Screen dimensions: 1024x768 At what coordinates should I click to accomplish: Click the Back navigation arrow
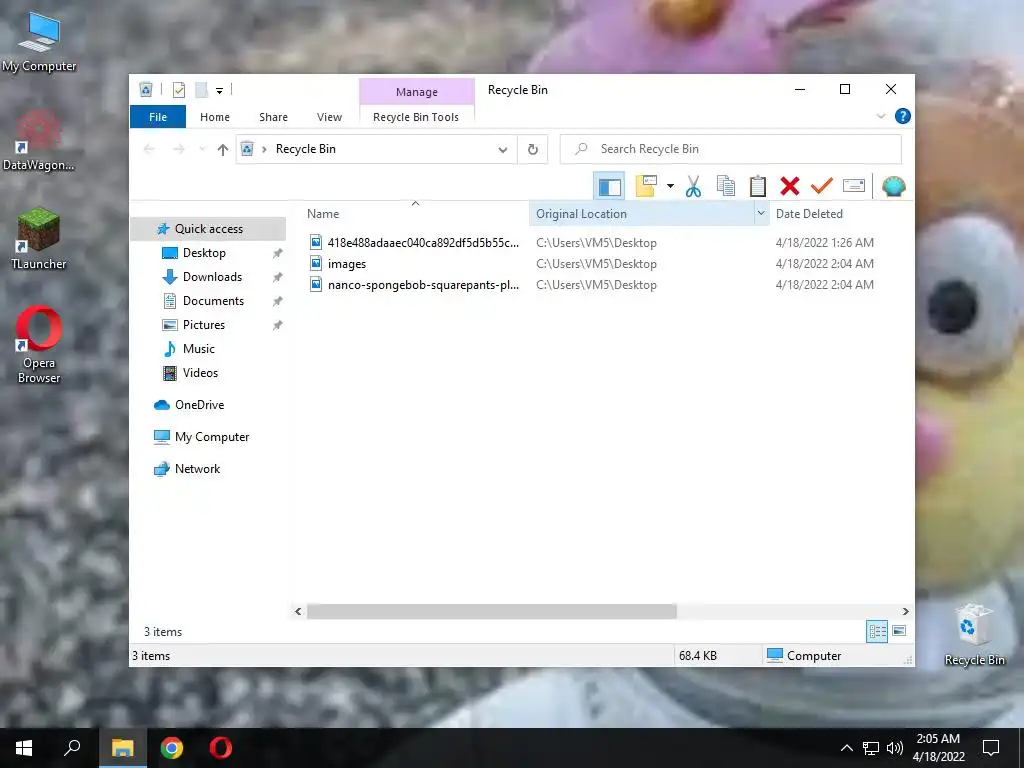click(149, 150)
